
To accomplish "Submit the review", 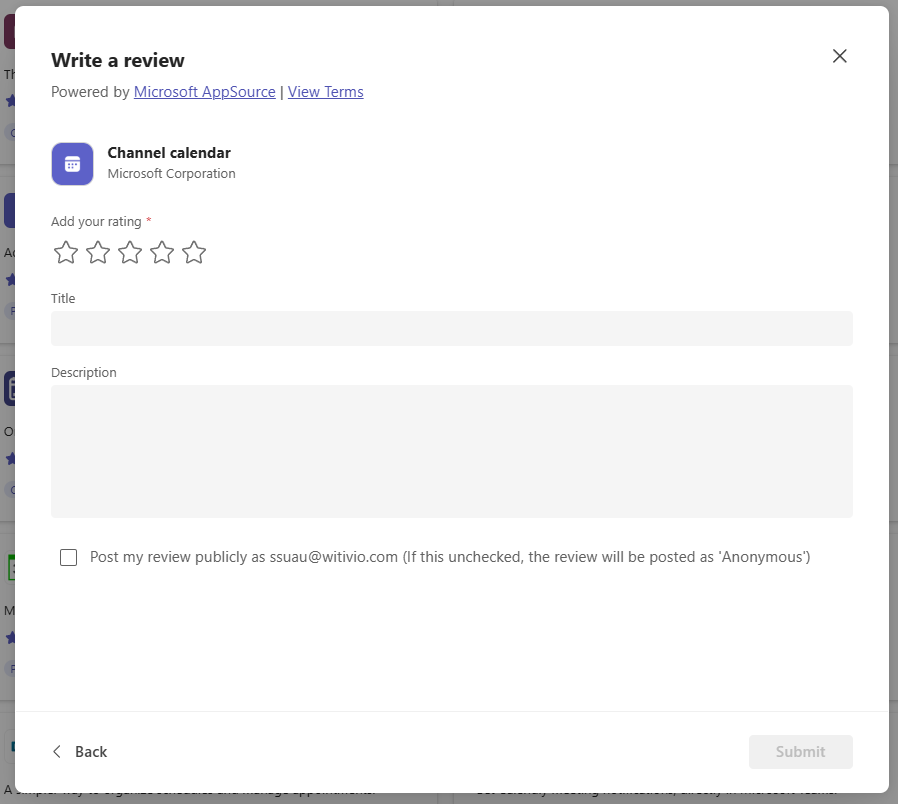I will click(x=801, y=752).
